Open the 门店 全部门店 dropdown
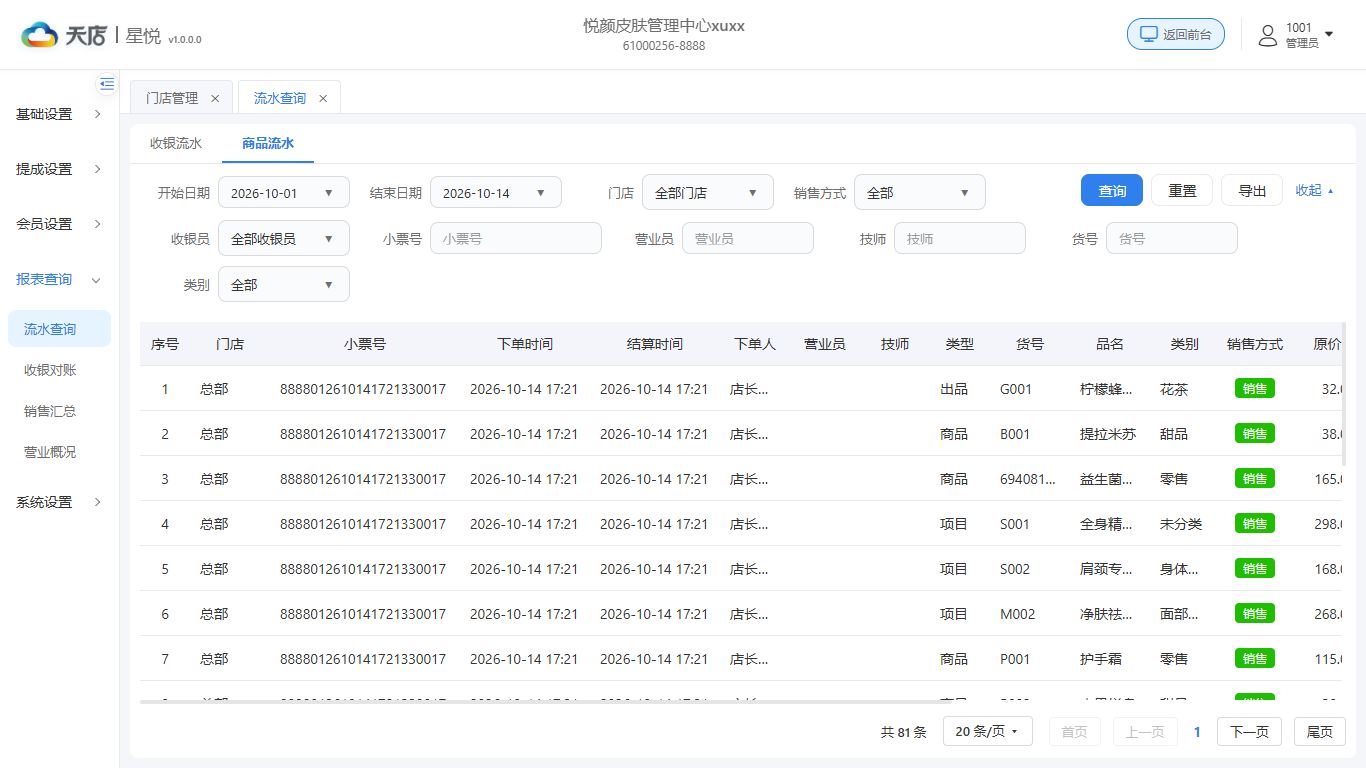 tap(708, 193)
